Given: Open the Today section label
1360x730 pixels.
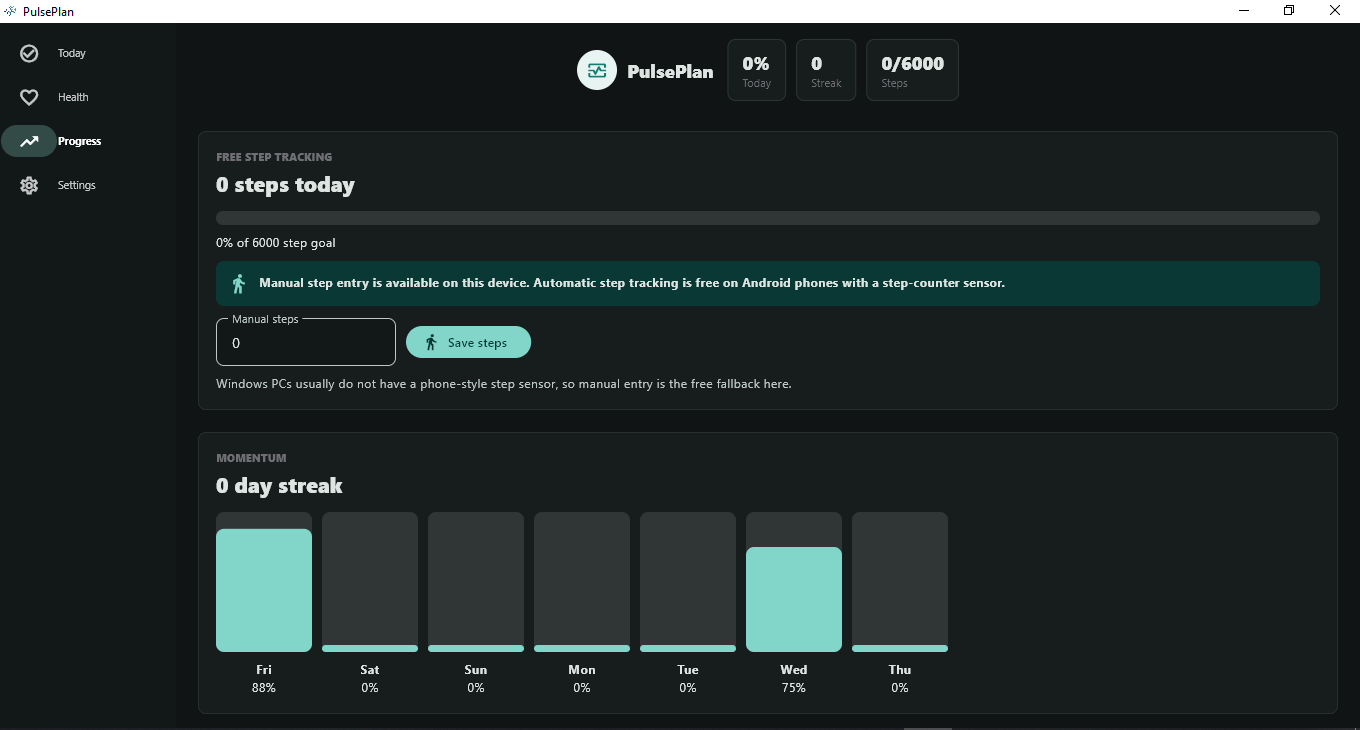Looking at the screenshot, I should (72, 53).
